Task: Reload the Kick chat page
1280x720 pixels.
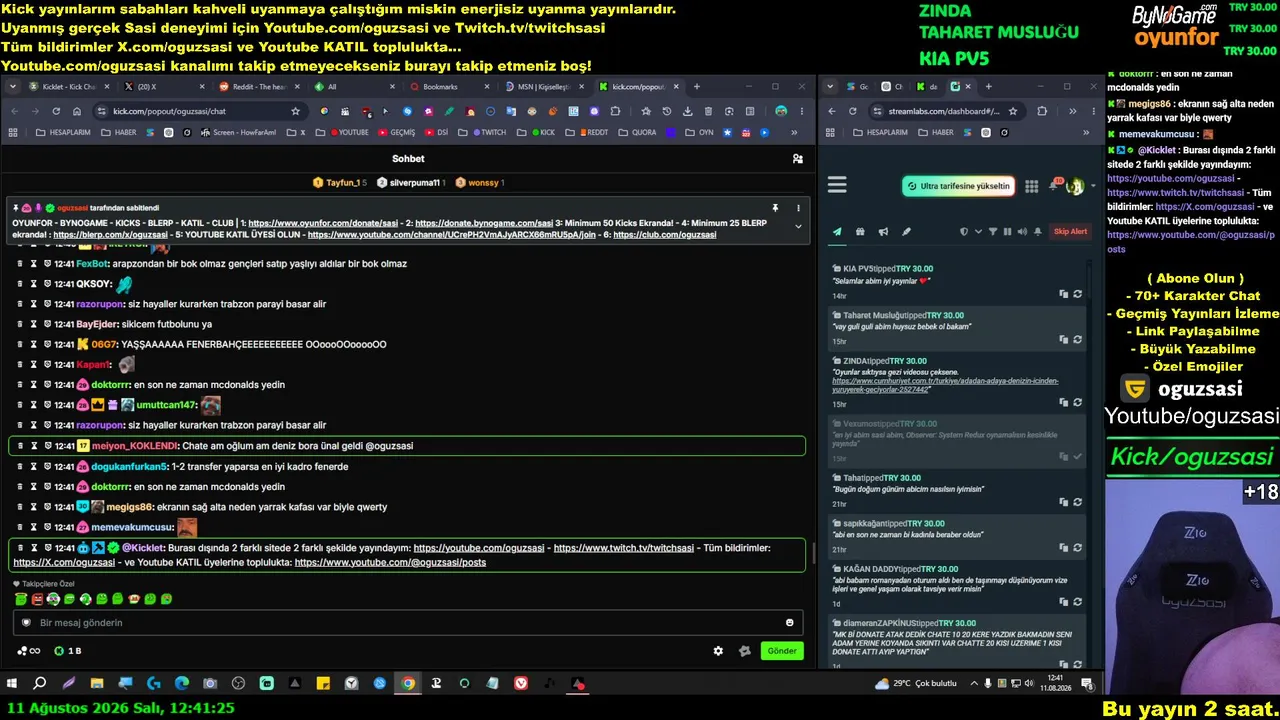Action: [x=56, y=111]
